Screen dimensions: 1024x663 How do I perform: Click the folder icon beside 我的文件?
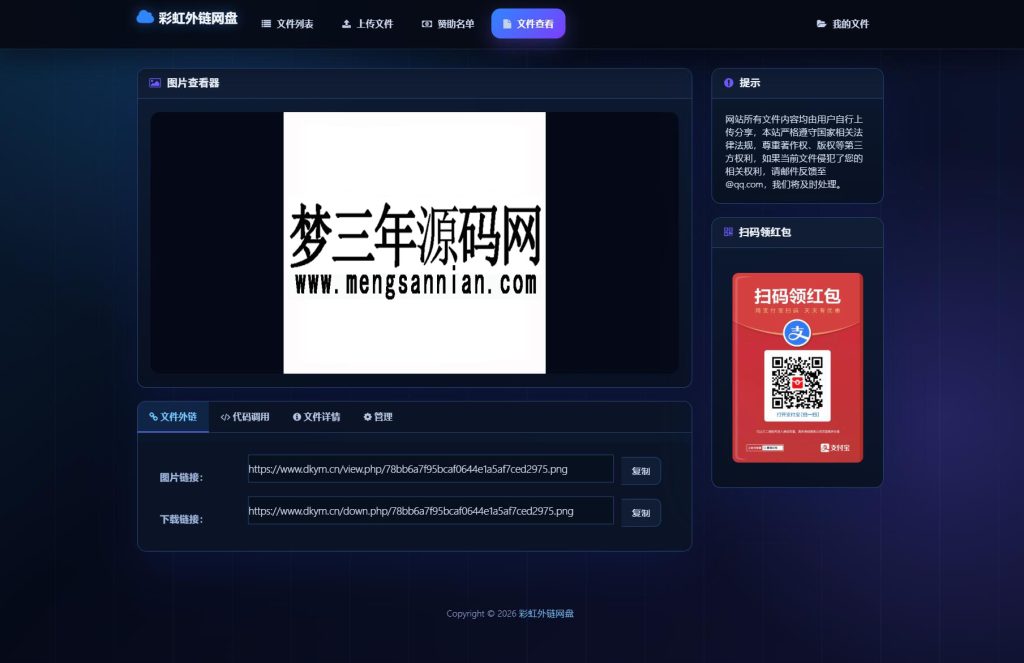click(x=822, y=24)
